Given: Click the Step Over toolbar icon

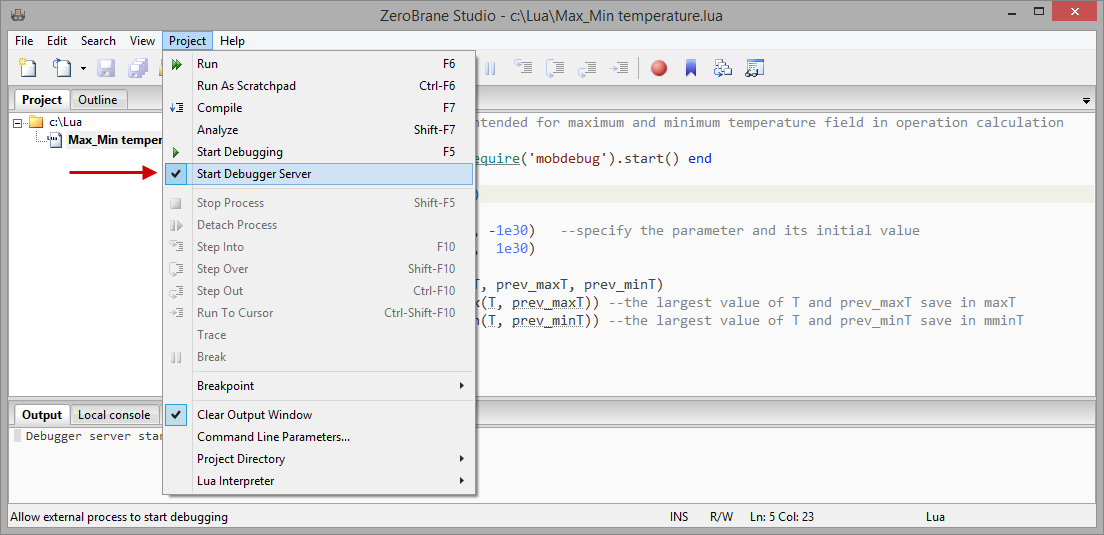Looking at the screenshot, I should (555, 68).
